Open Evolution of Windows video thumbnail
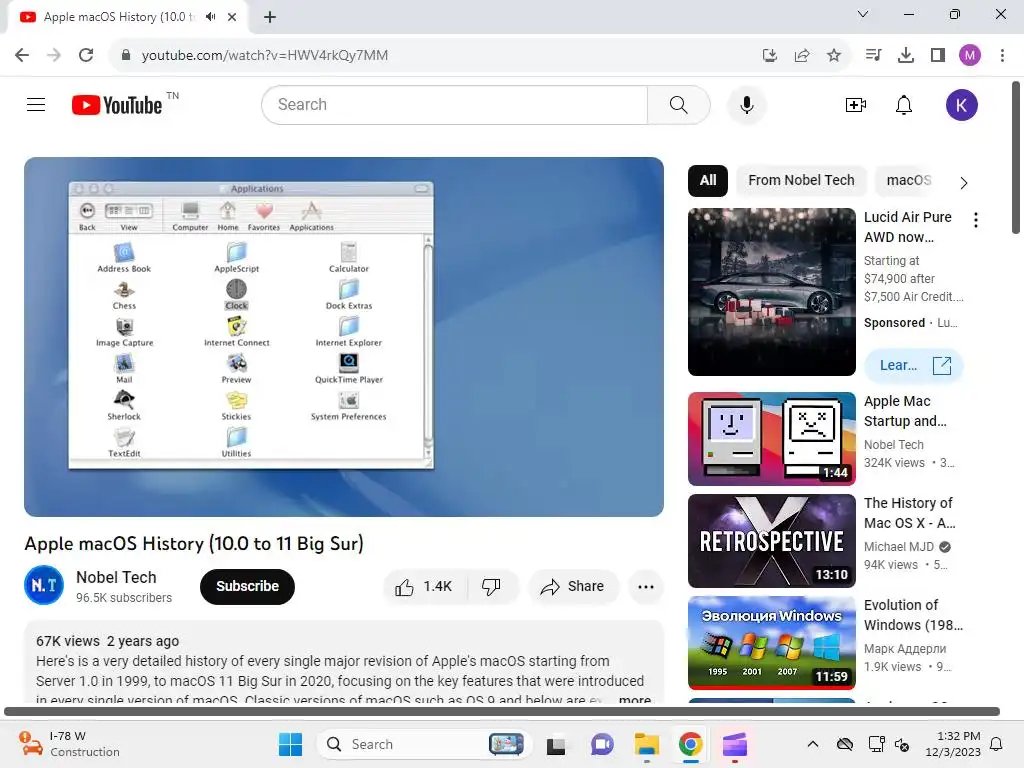Viewport: 1024px width, 768px height. 772,643
